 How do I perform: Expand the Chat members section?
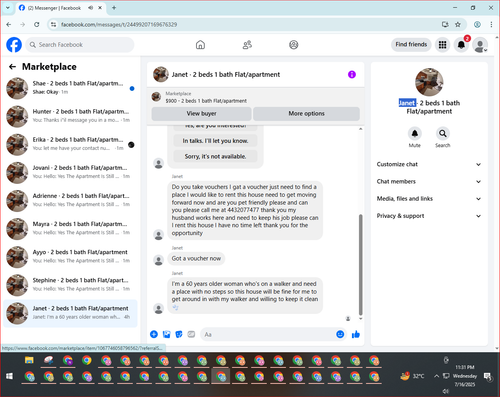tap(429, 182)
